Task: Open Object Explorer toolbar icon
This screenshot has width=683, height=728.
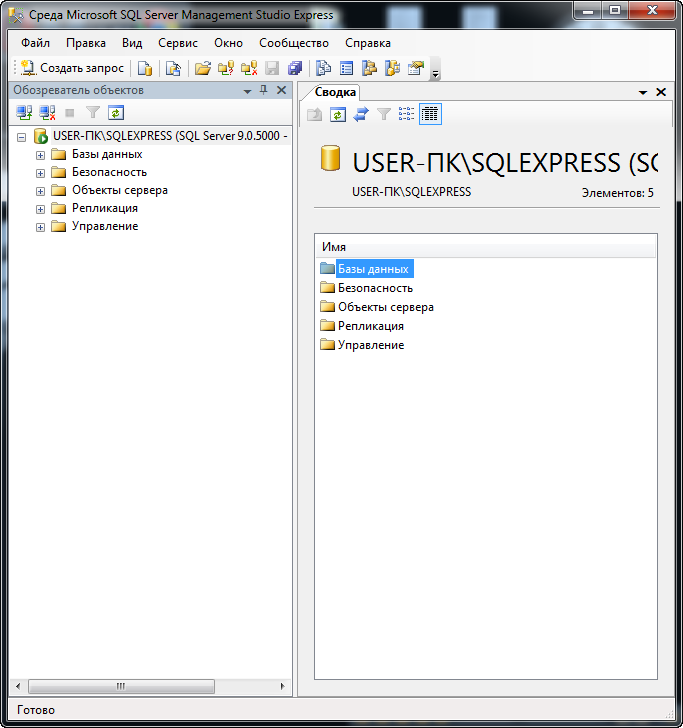Action: coord(370,69)
